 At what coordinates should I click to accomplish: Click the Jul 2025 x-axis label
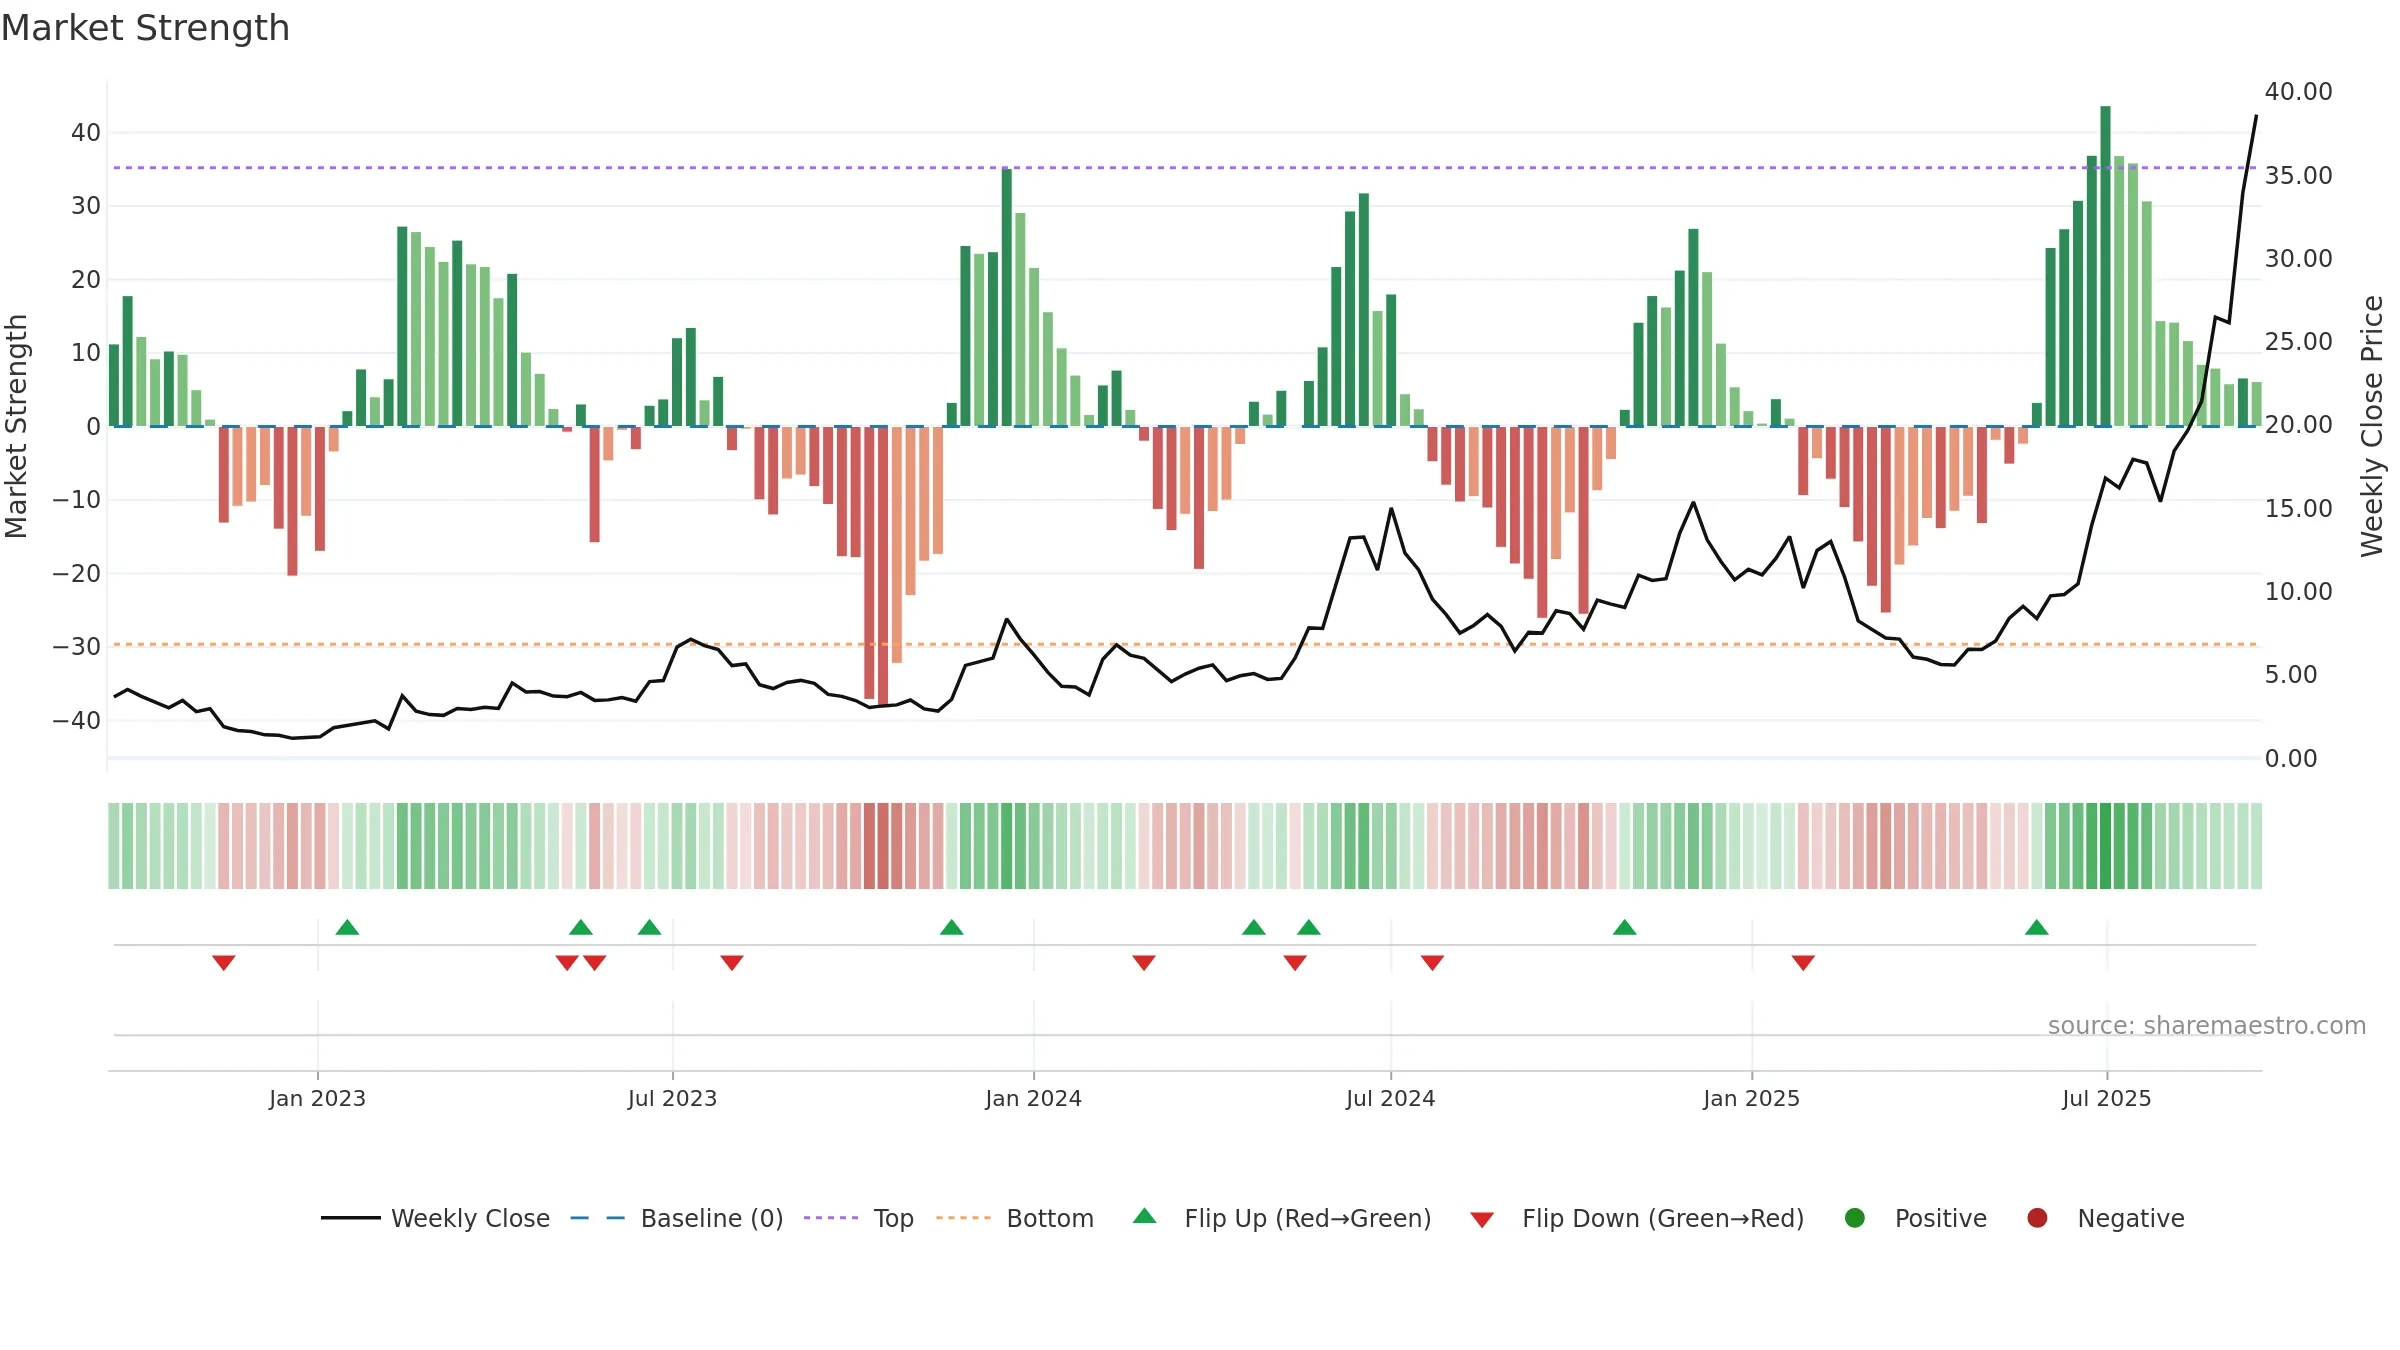(2106, 1098)
